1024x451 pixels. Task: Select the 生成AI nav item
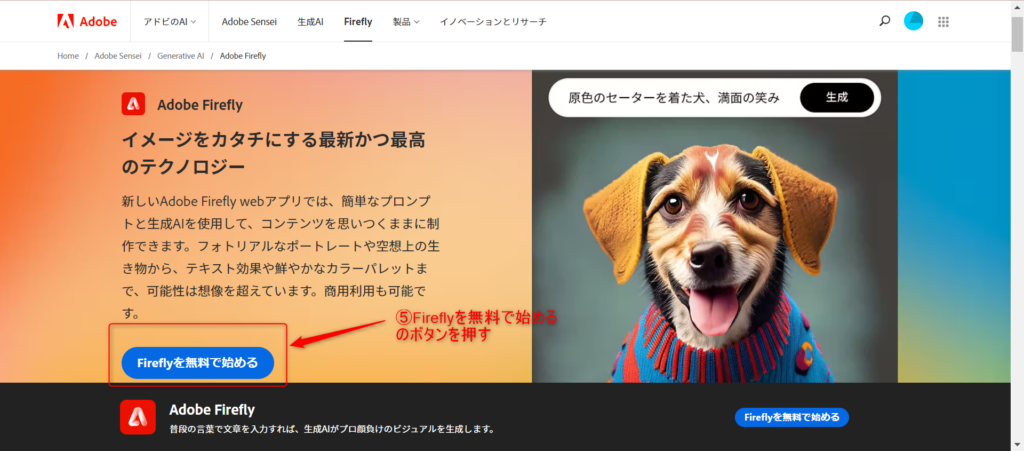(310, 22)
